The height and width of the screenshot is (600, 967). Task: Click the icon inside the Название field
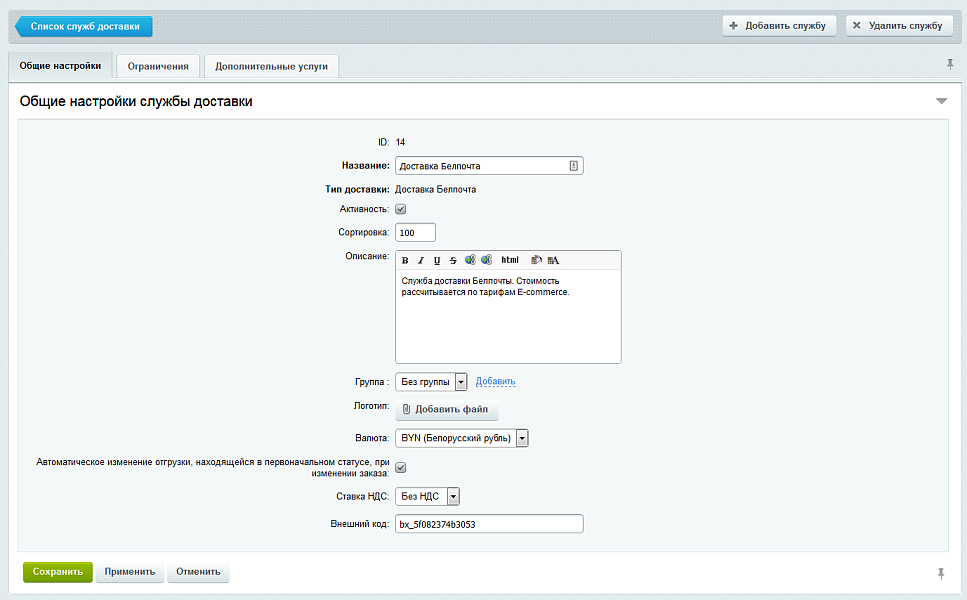click(574, 166)
